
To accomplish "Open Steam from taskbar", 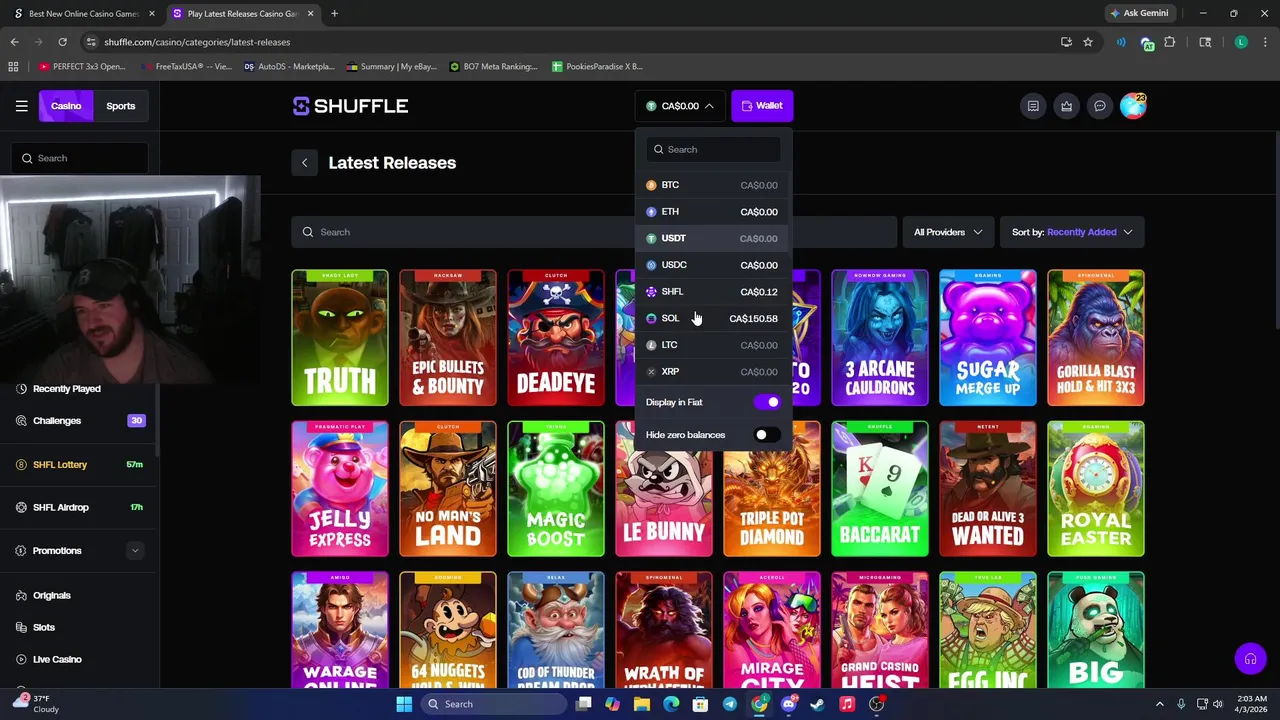I will 817,704.
